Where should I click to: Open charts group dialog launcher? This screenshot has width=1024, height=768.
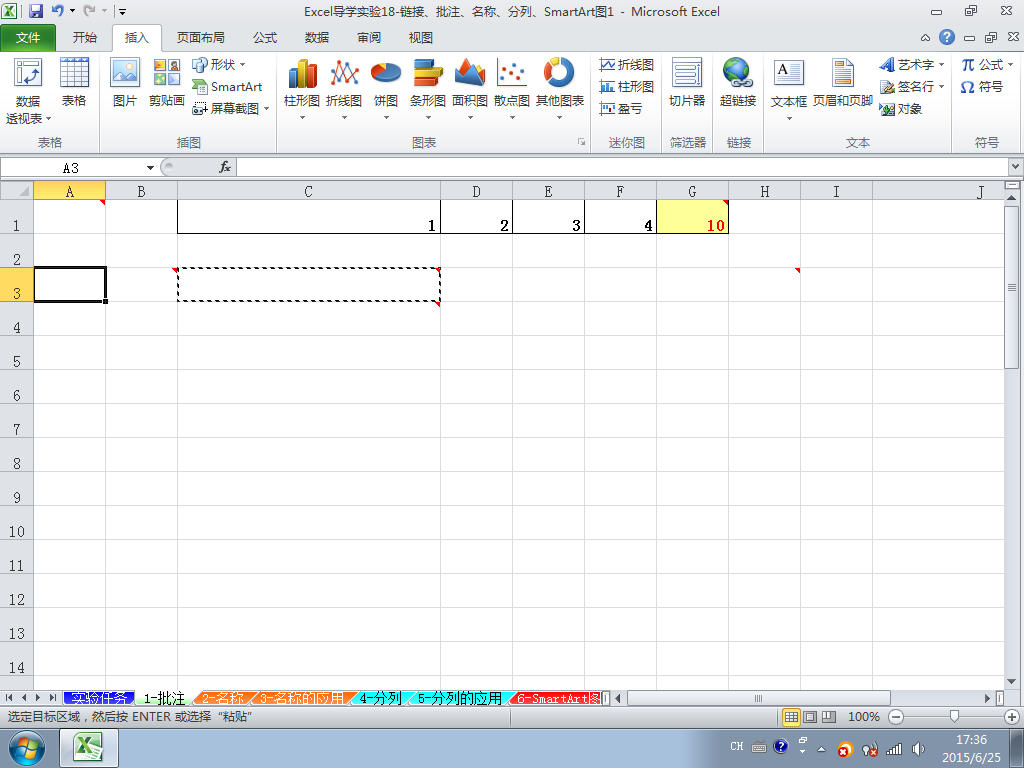tap(581, 142)
